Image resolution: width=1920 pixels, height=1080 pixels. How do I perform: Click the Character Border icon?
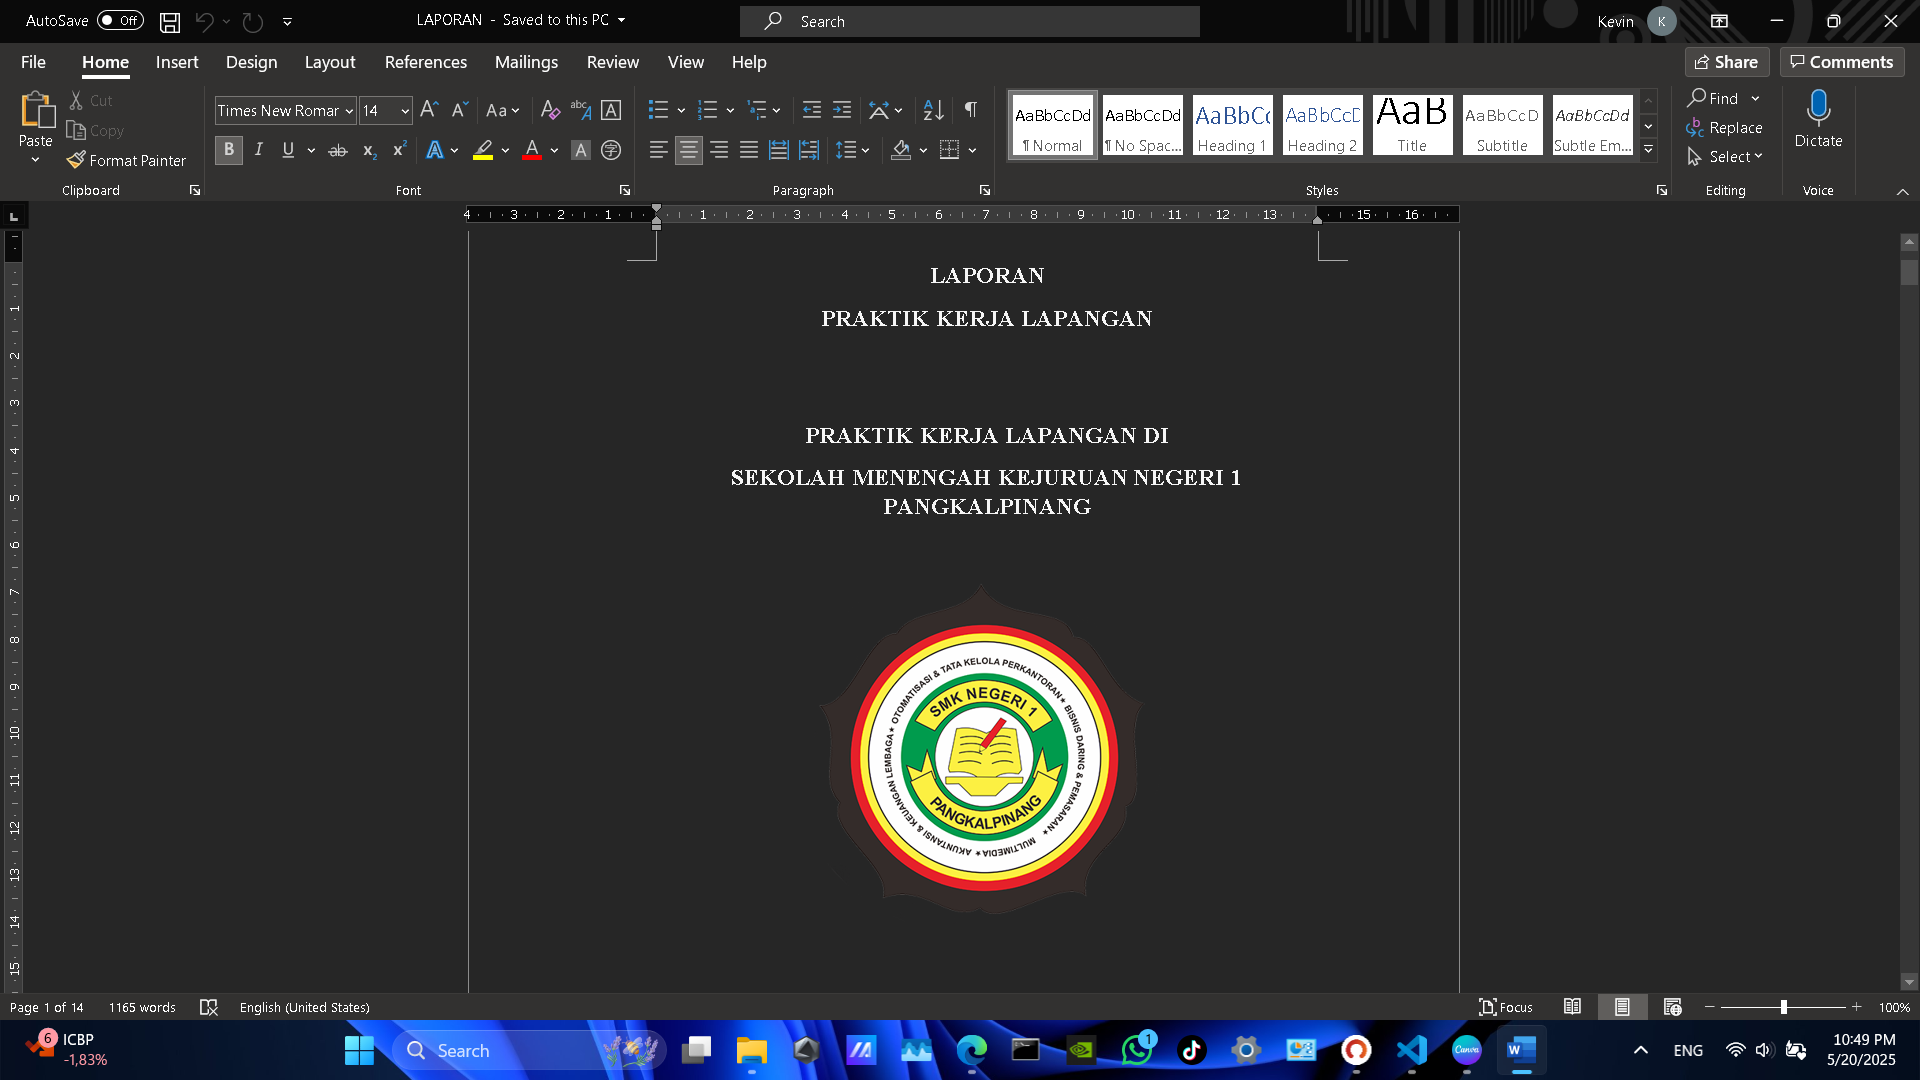(611, 110)
